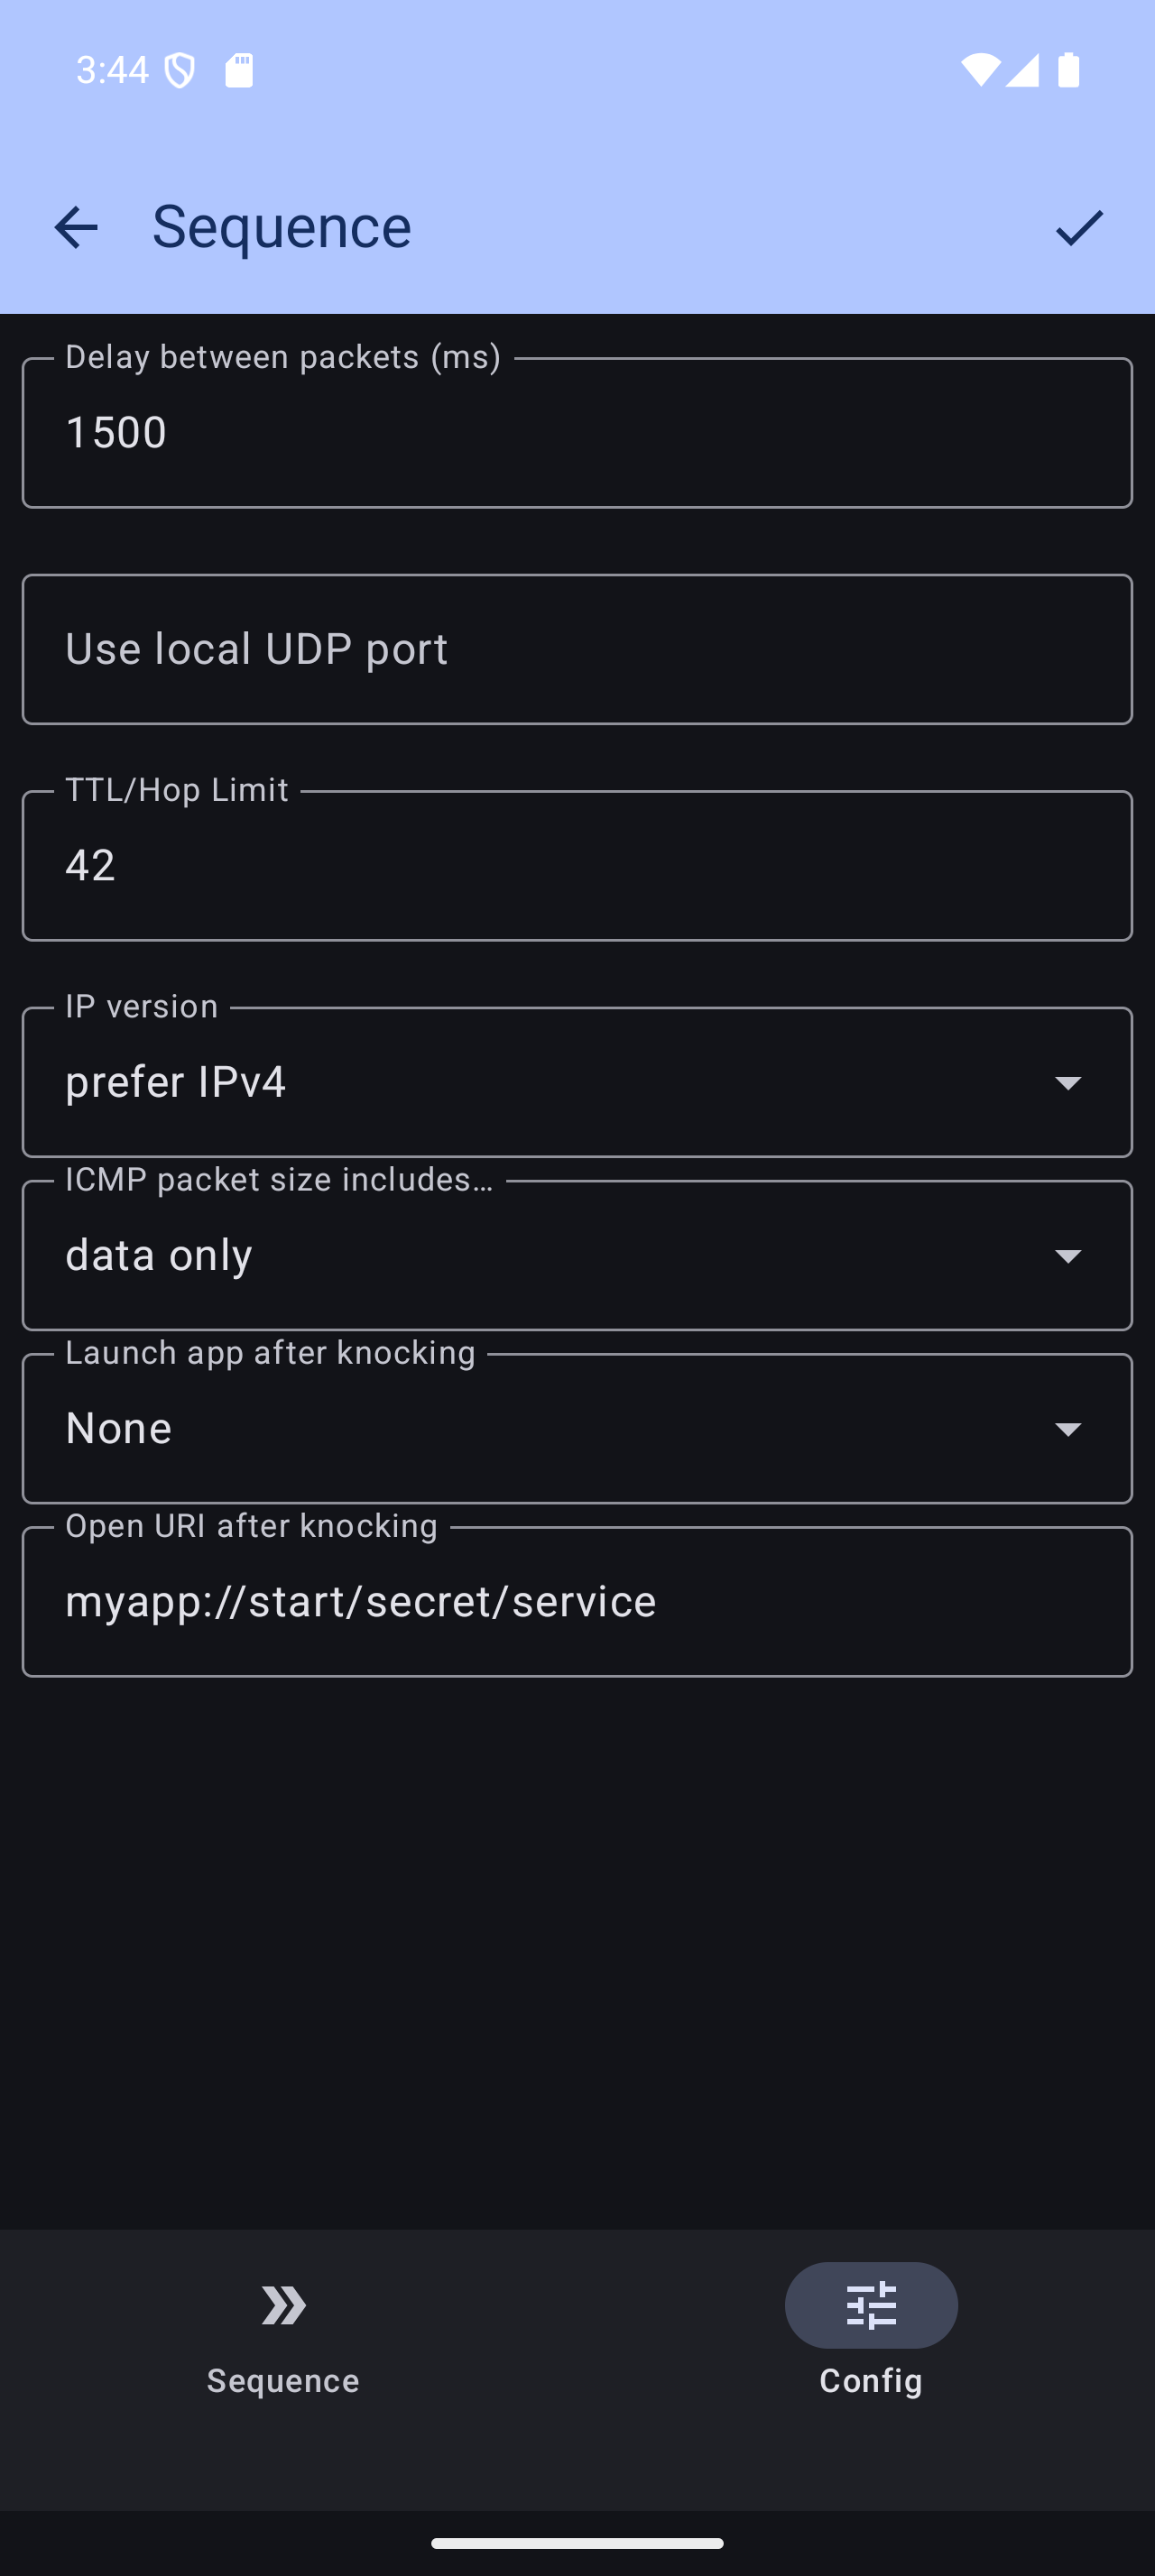This screenshot has width=1155, height=2576.
Task: Select the Config tab label
Action: click(x=871, y=2381)
